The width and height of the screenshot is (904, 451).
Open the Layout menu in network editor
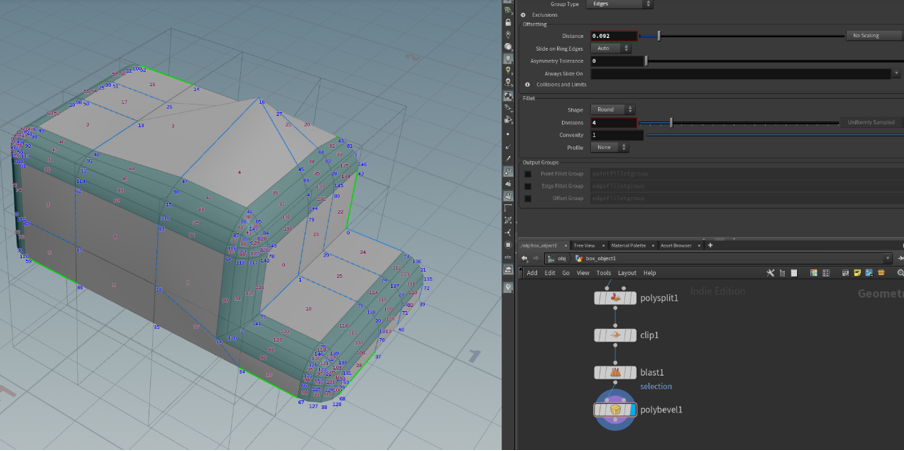pyautogui.click(x=626, y=272)
